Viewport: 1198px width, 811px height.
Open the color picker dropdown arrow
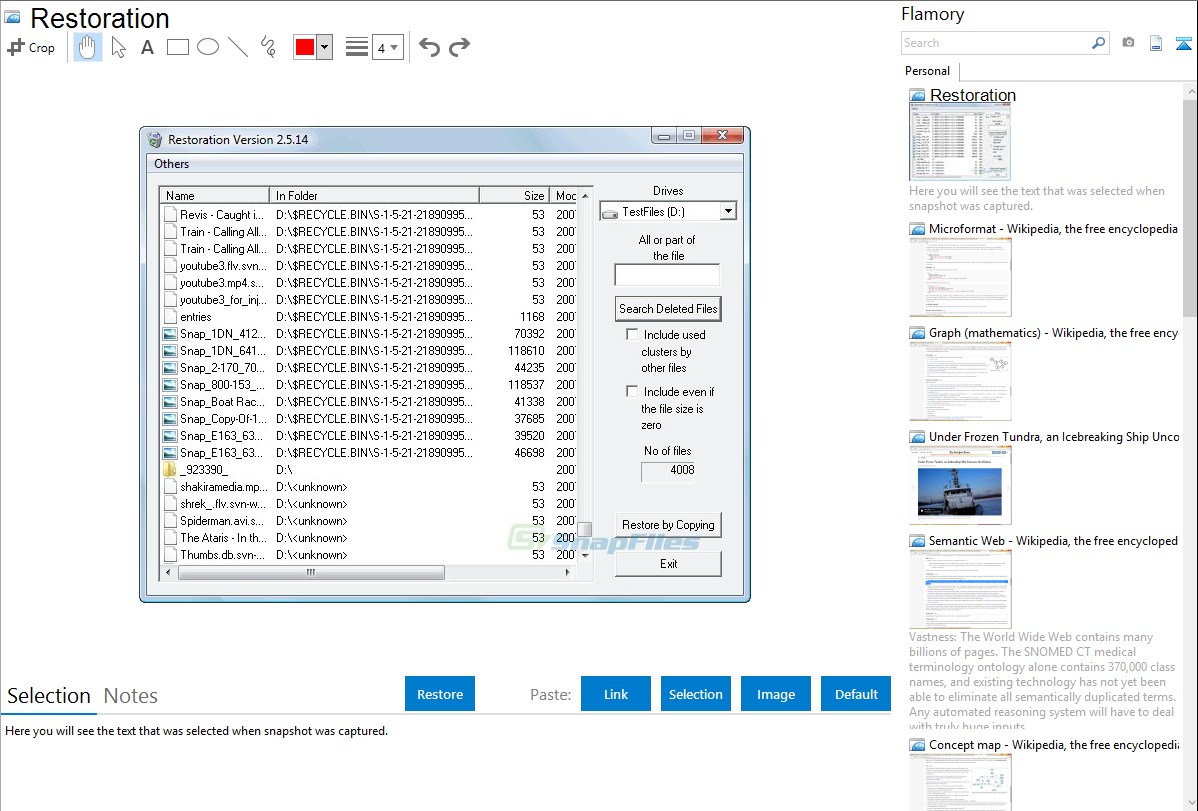point(324,47)
